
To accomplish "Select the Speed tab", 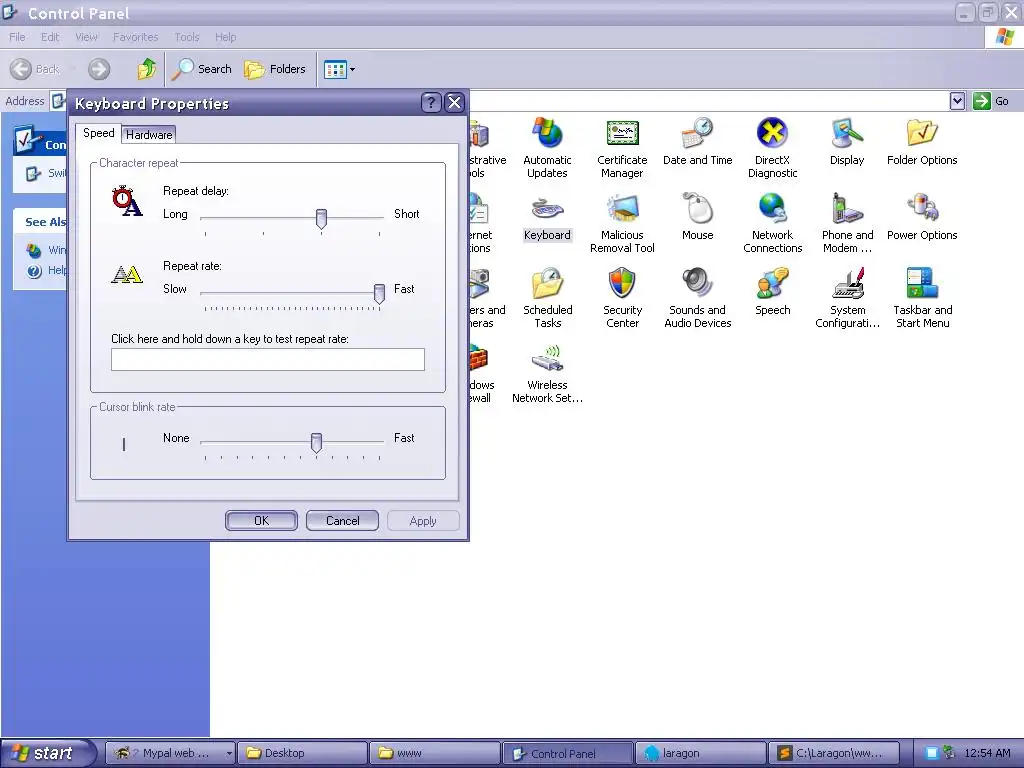I will coord(99,133).
